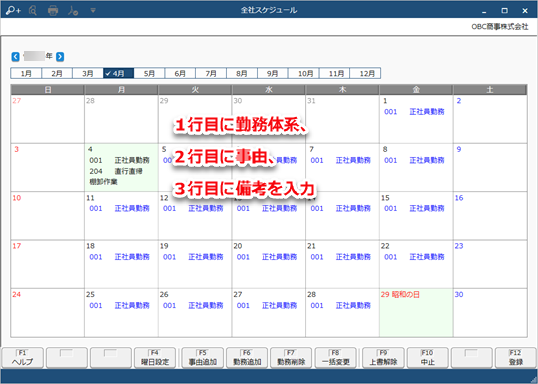Select Saturday the 9th cell

tap(490, 167)
